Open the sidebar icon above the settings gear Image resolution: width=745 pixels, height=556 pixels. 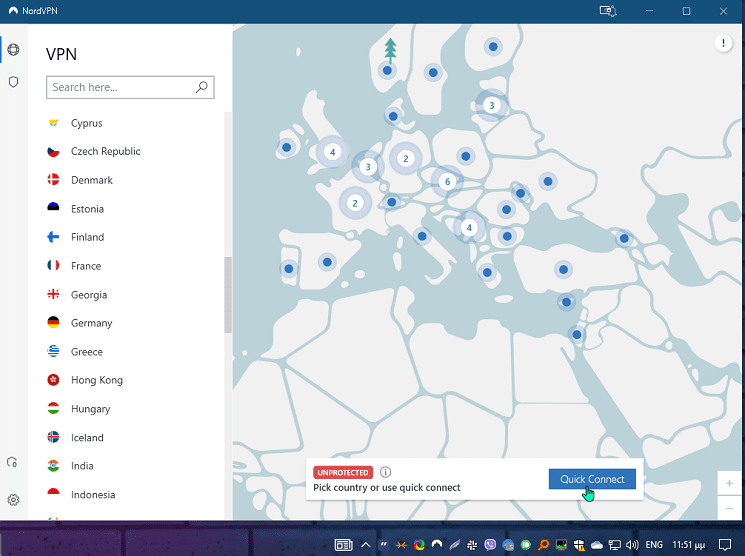tap(12, 462)
